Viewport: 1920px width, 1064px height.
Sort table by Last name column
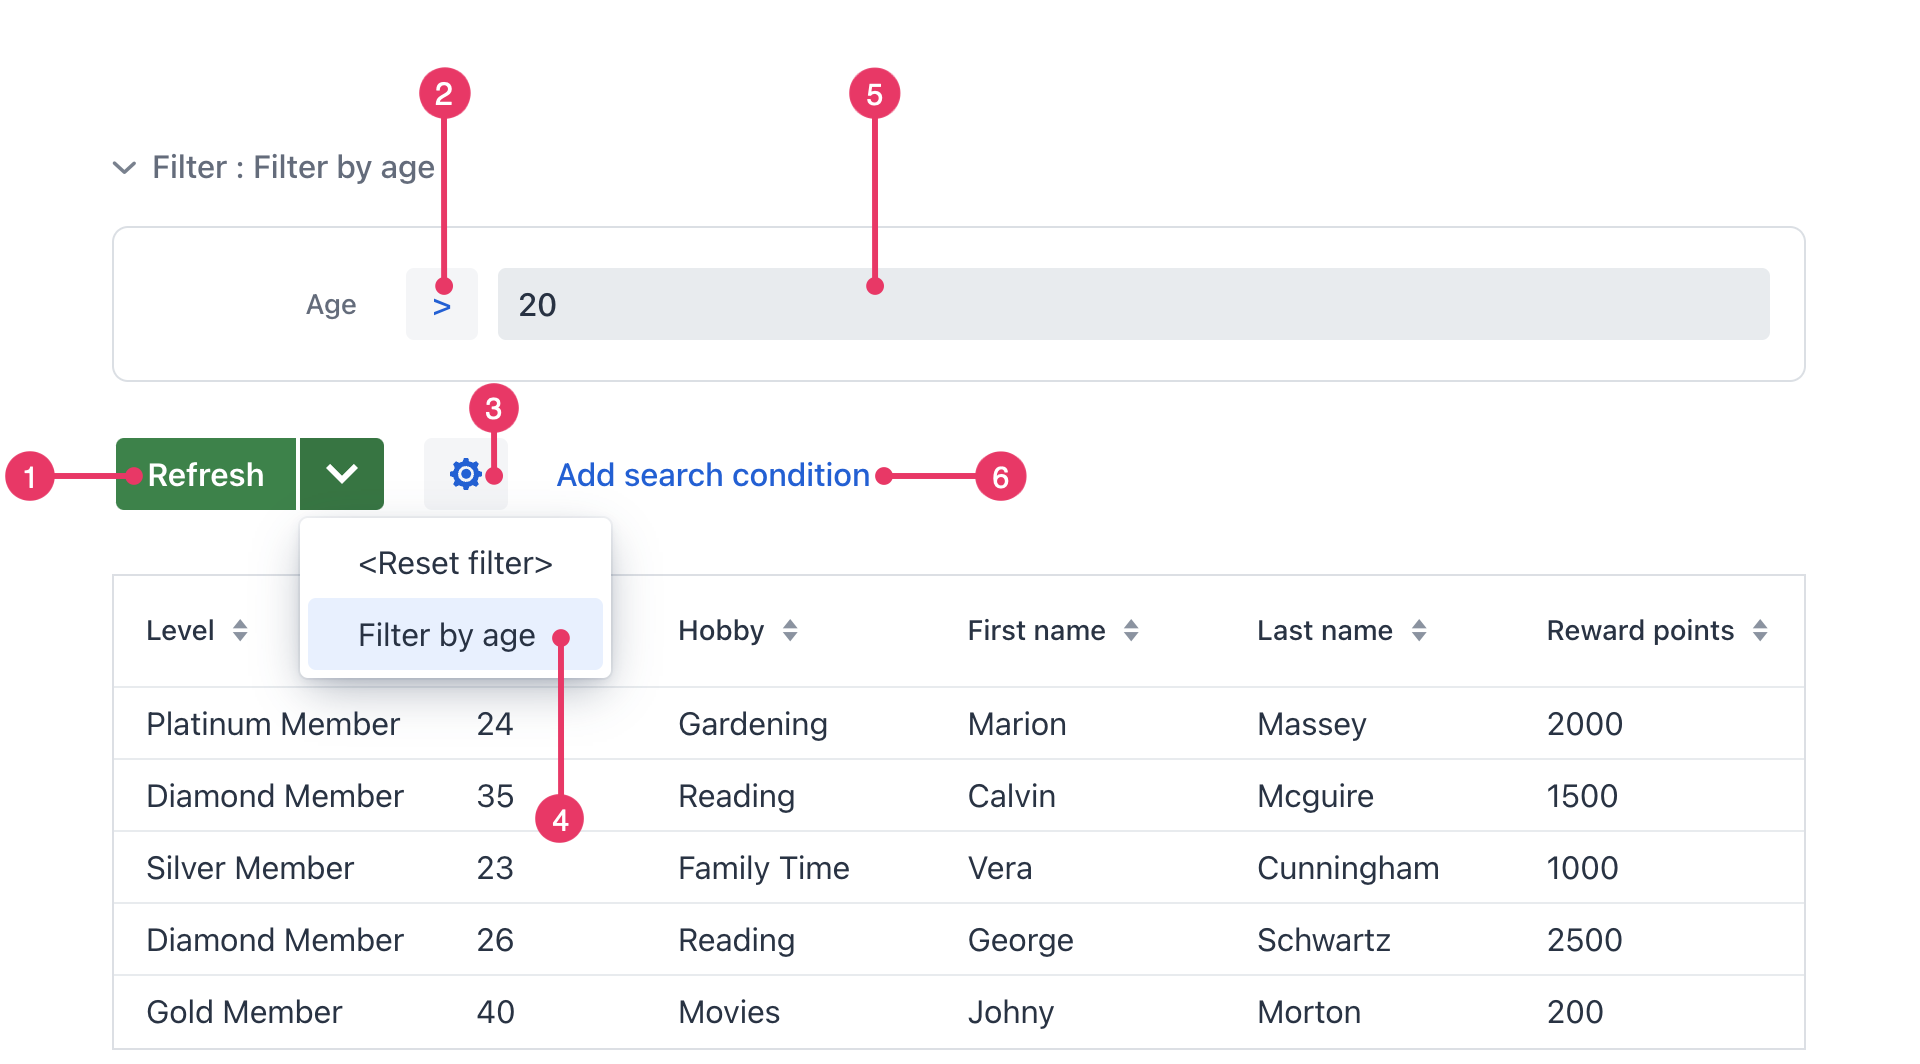pos(1418,631)
